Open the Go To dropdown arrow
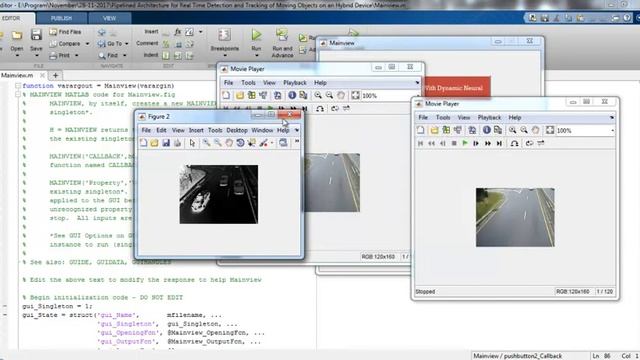Image resolution: width=640 pixels, height=360 pixels. pyautogui.click(x=127, y=44)
